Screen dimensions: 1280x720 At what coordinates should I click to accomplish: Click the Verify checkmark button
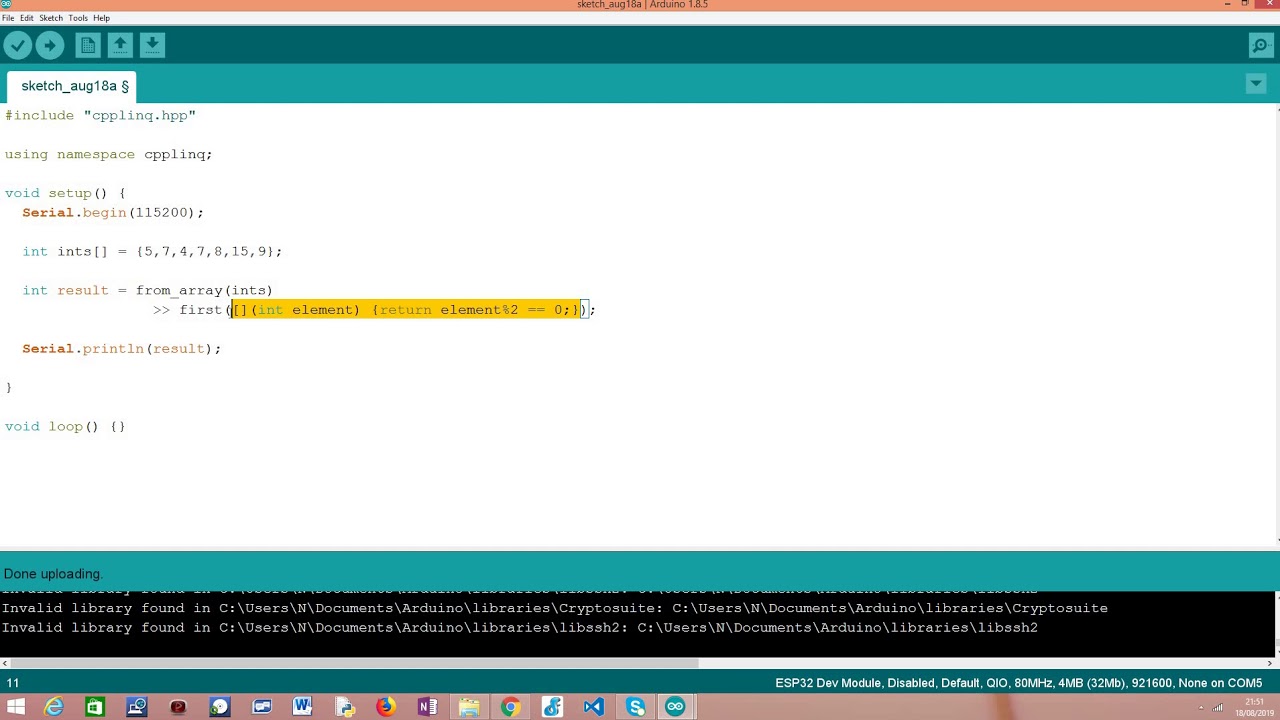[18, 45]
